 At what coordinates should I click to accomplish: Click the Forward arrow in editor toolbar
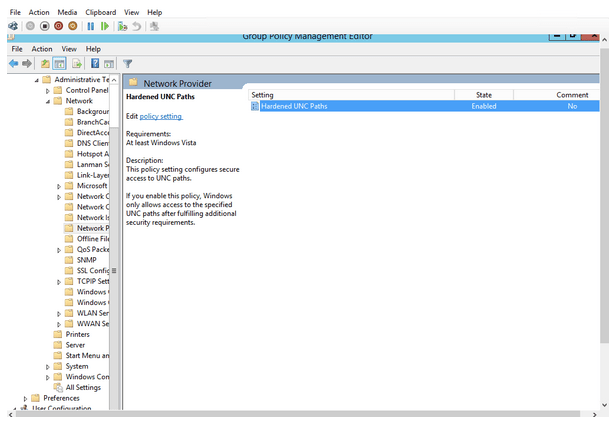[x=27, y=63]
